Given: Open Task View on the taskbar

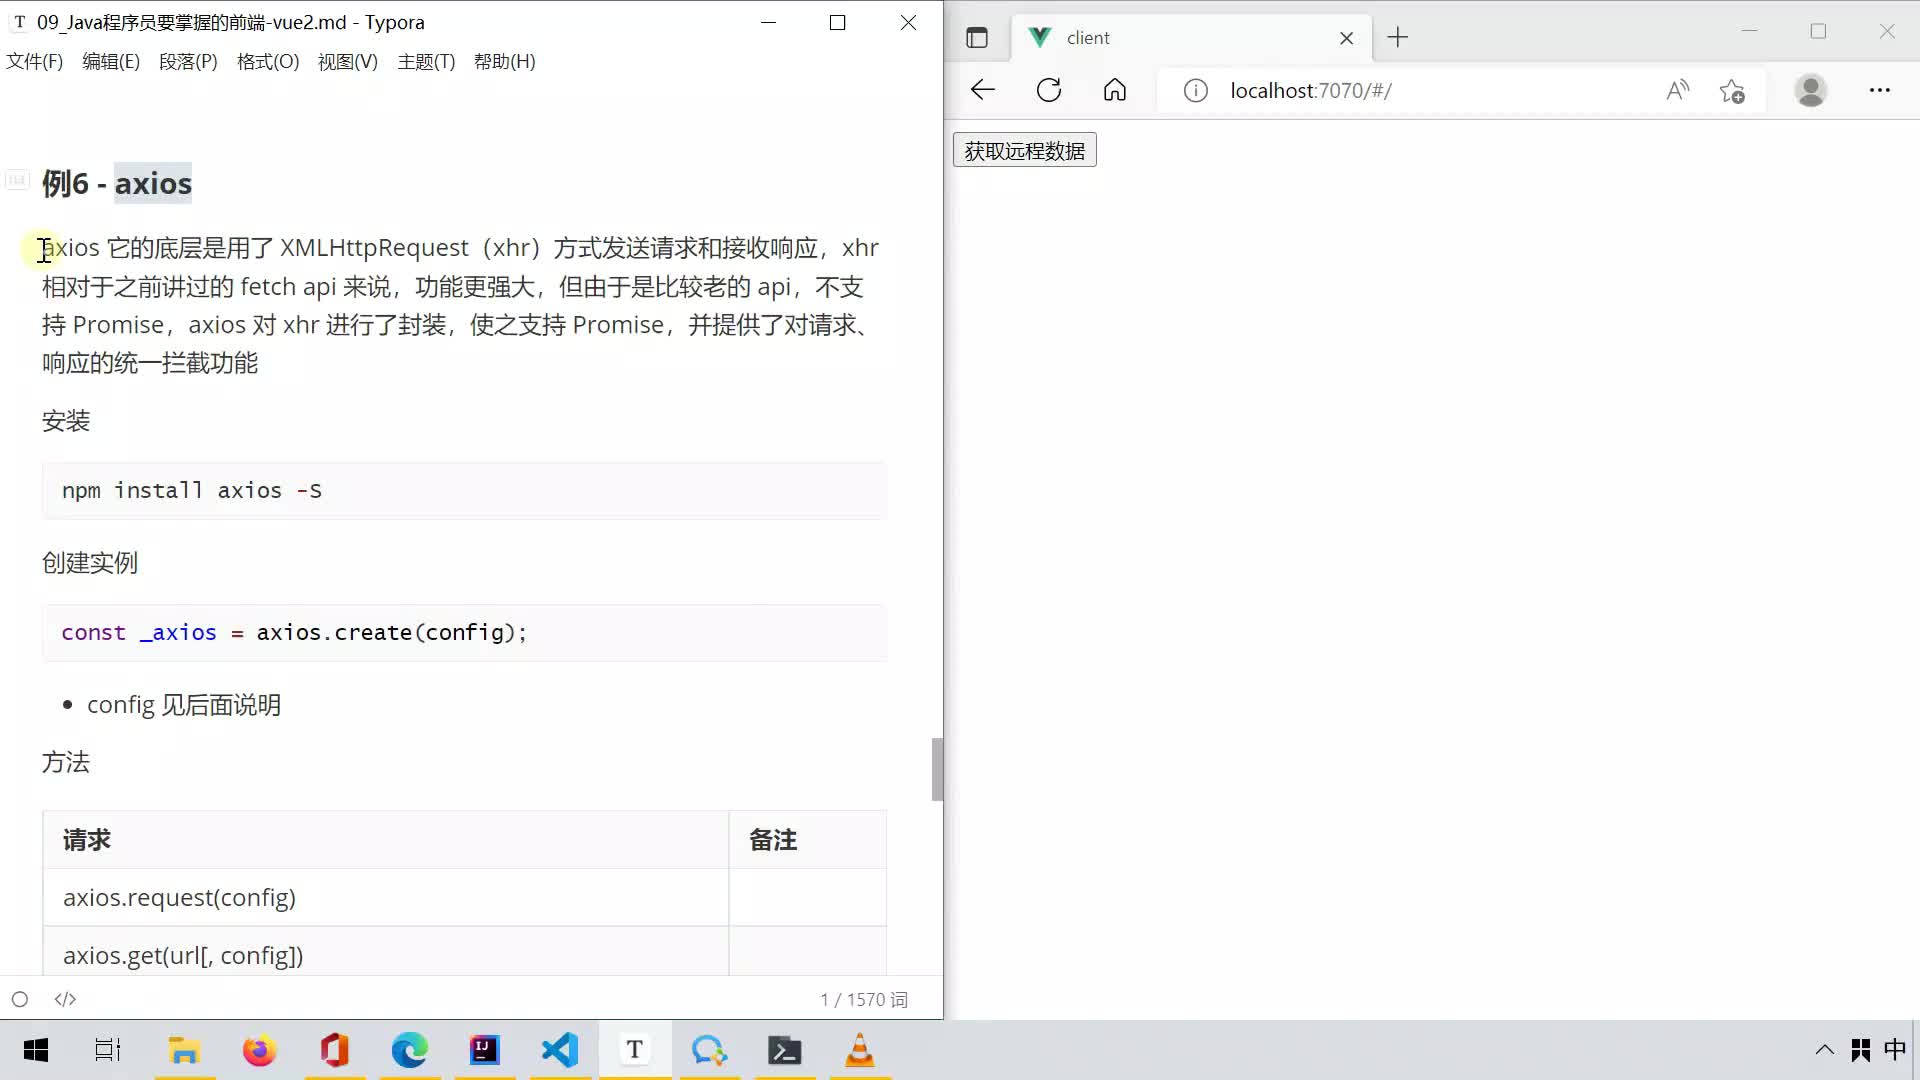Looking at the screenshot, I should pos(108,1051).
